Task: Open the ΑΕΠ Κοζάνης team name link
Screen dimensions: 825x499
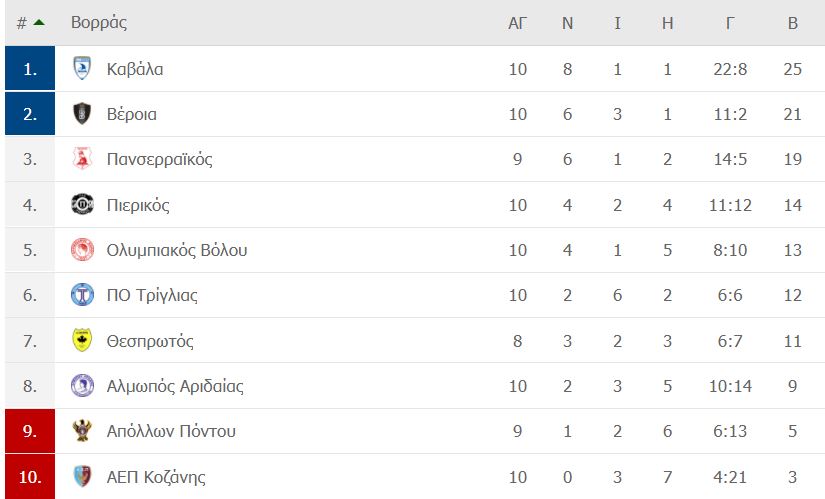Action: click(156, 477)
